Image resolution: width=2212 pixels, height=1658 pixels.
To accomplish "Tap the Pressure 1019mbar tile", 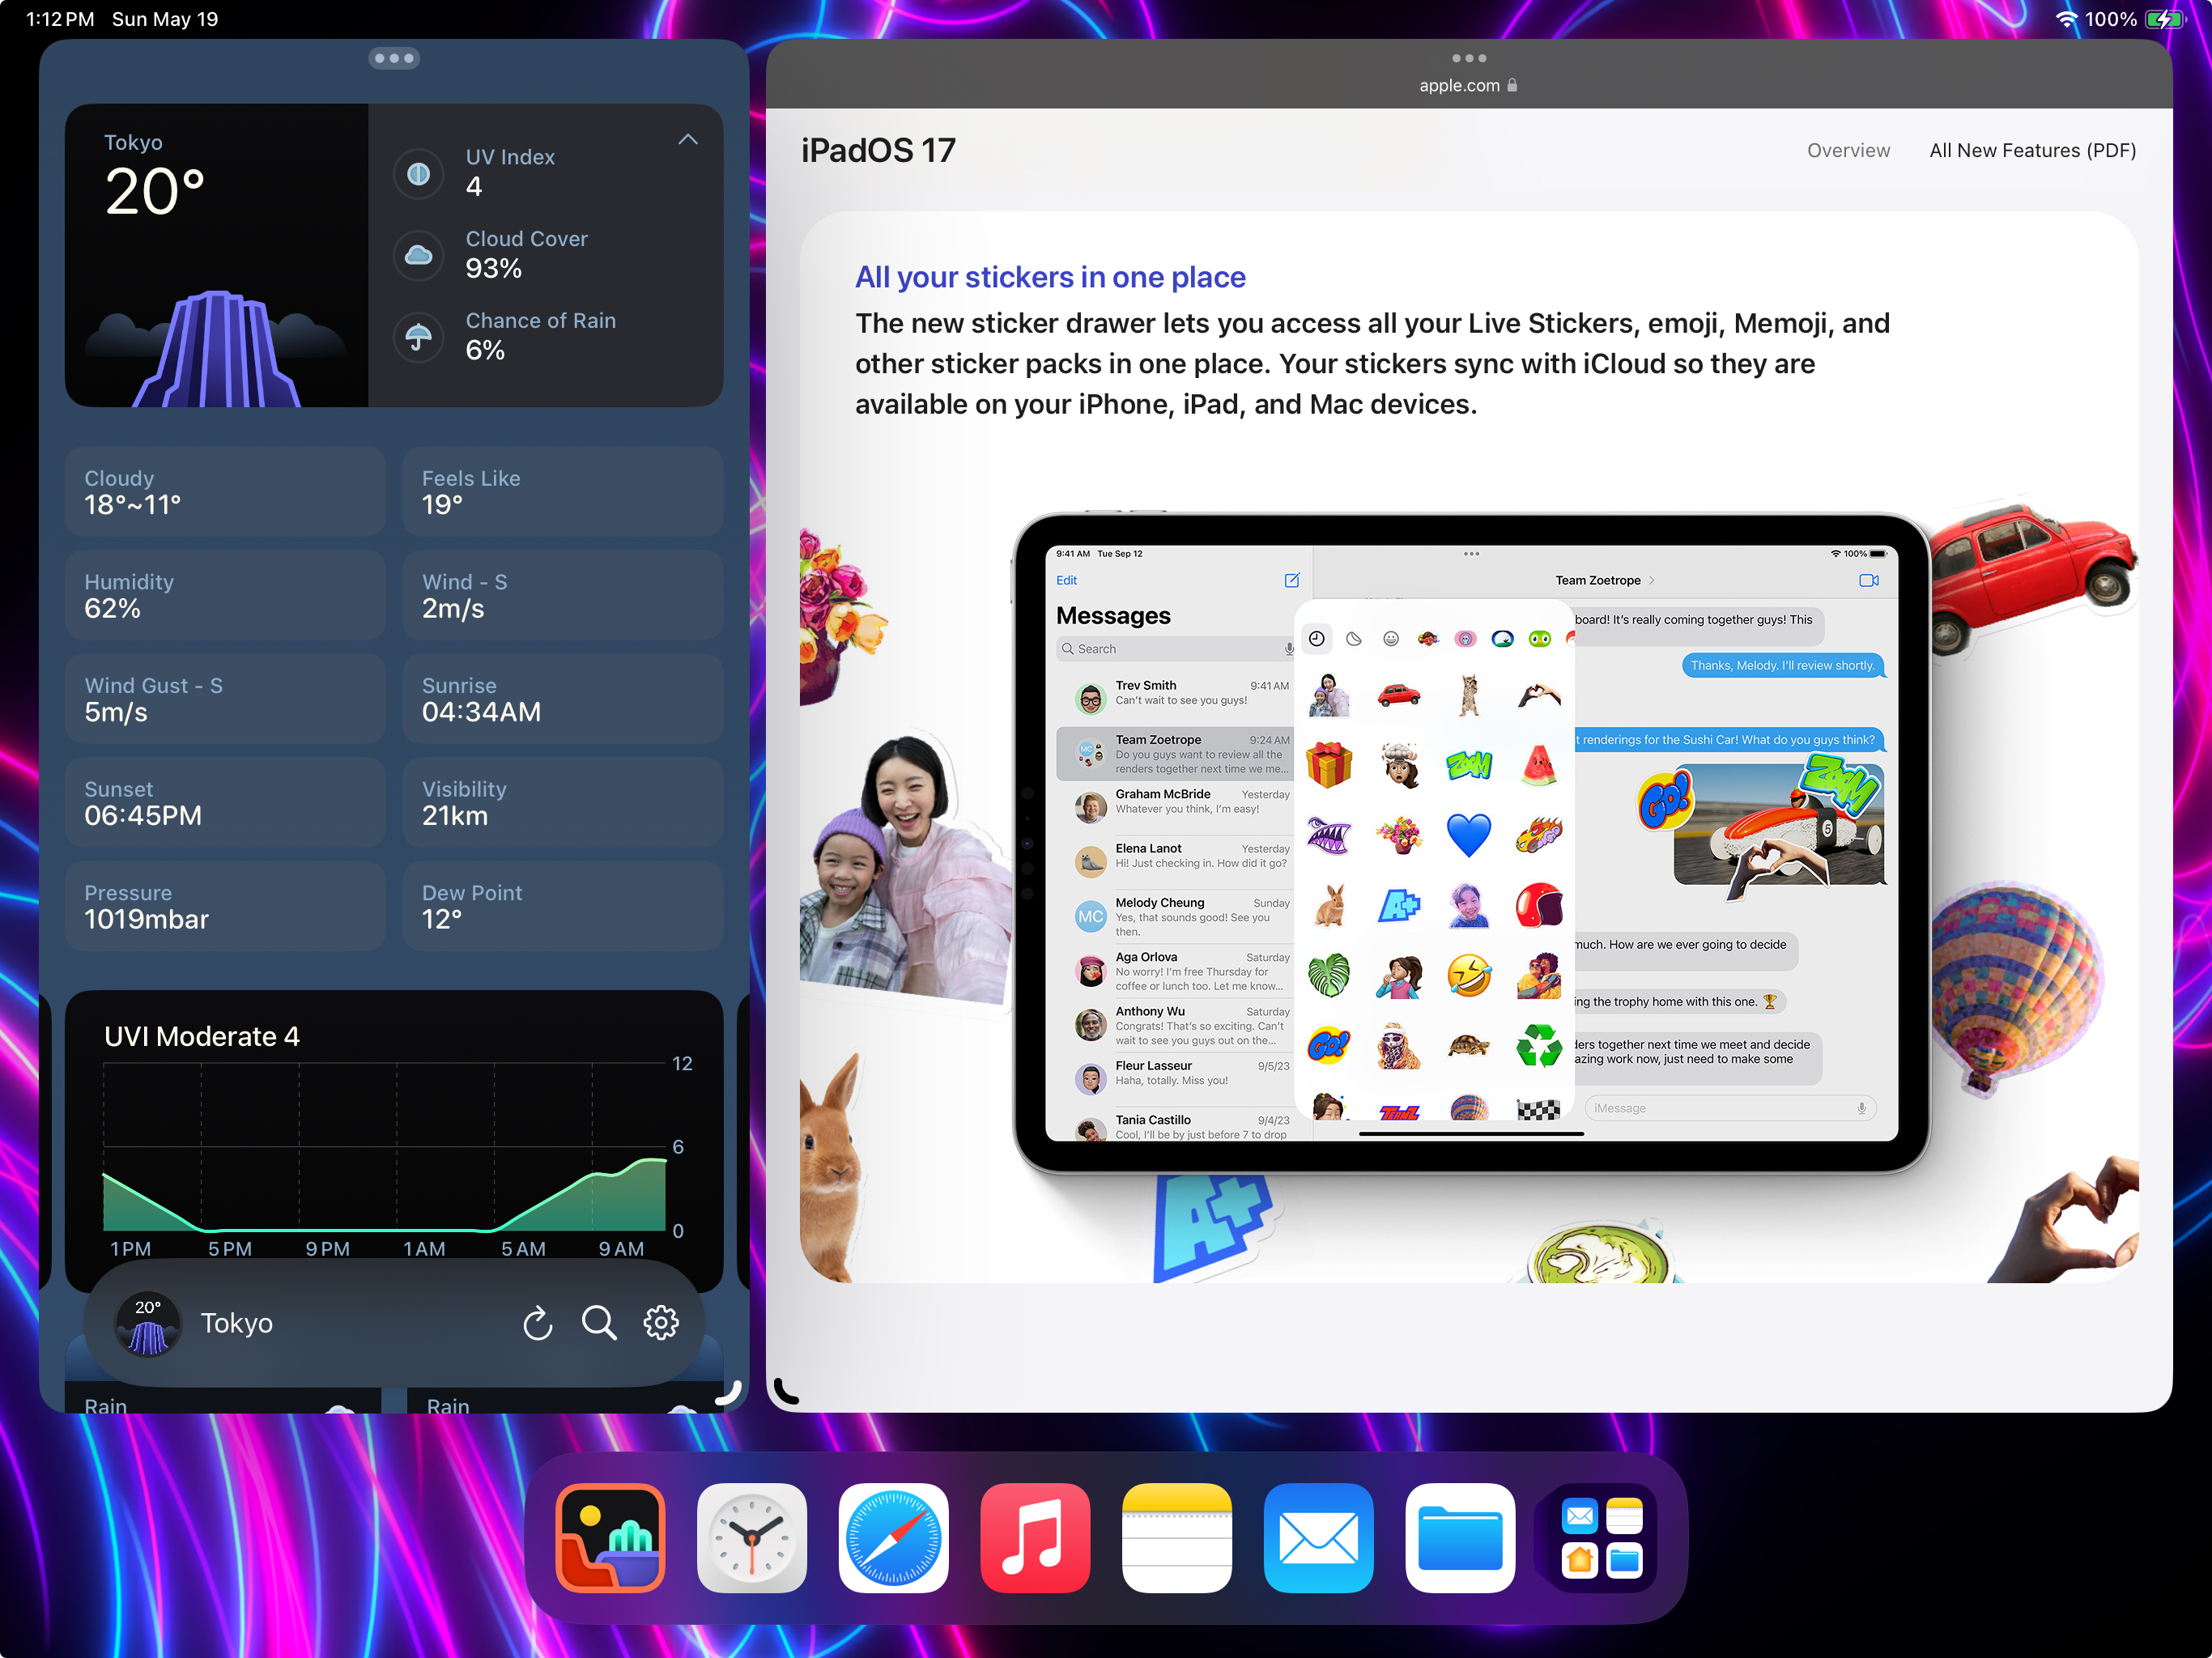I will (225, 907).
